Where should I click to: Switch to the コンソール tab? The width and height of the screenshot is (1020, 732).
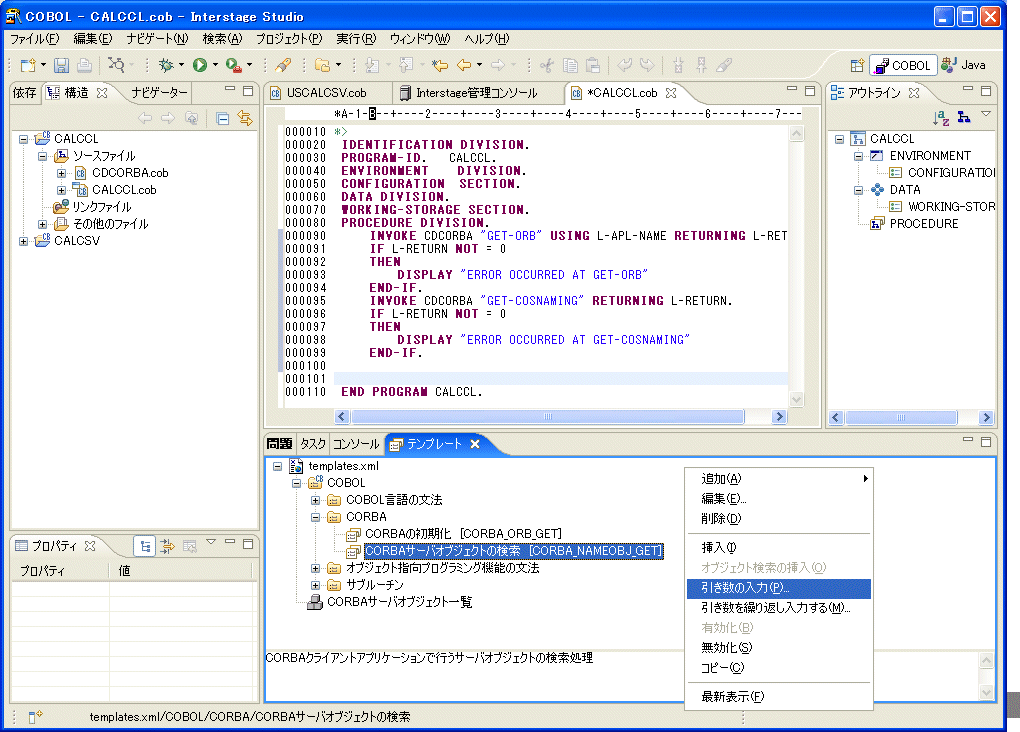[356, 444]
